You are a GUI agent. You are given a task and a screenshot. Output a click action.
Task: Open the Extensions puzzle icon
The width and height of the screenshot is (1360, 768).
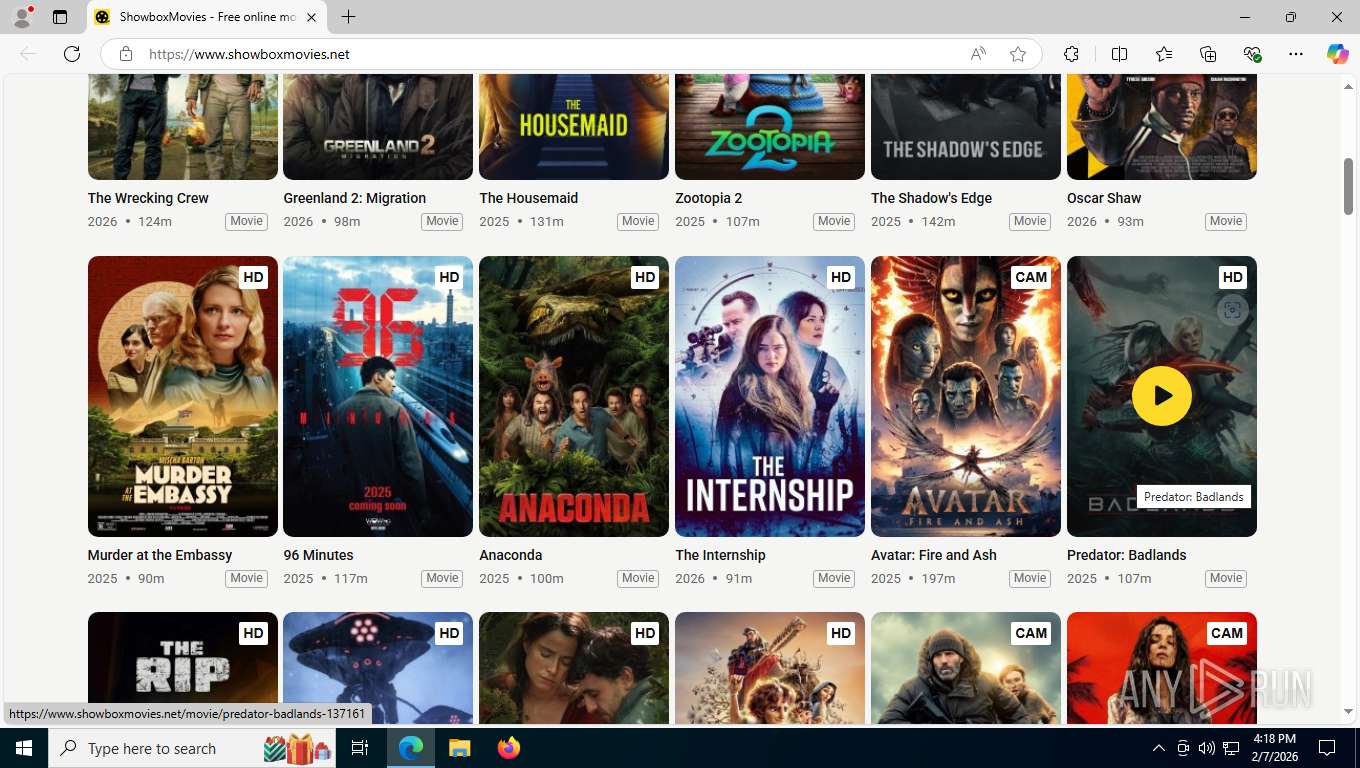click(1071, 54)
